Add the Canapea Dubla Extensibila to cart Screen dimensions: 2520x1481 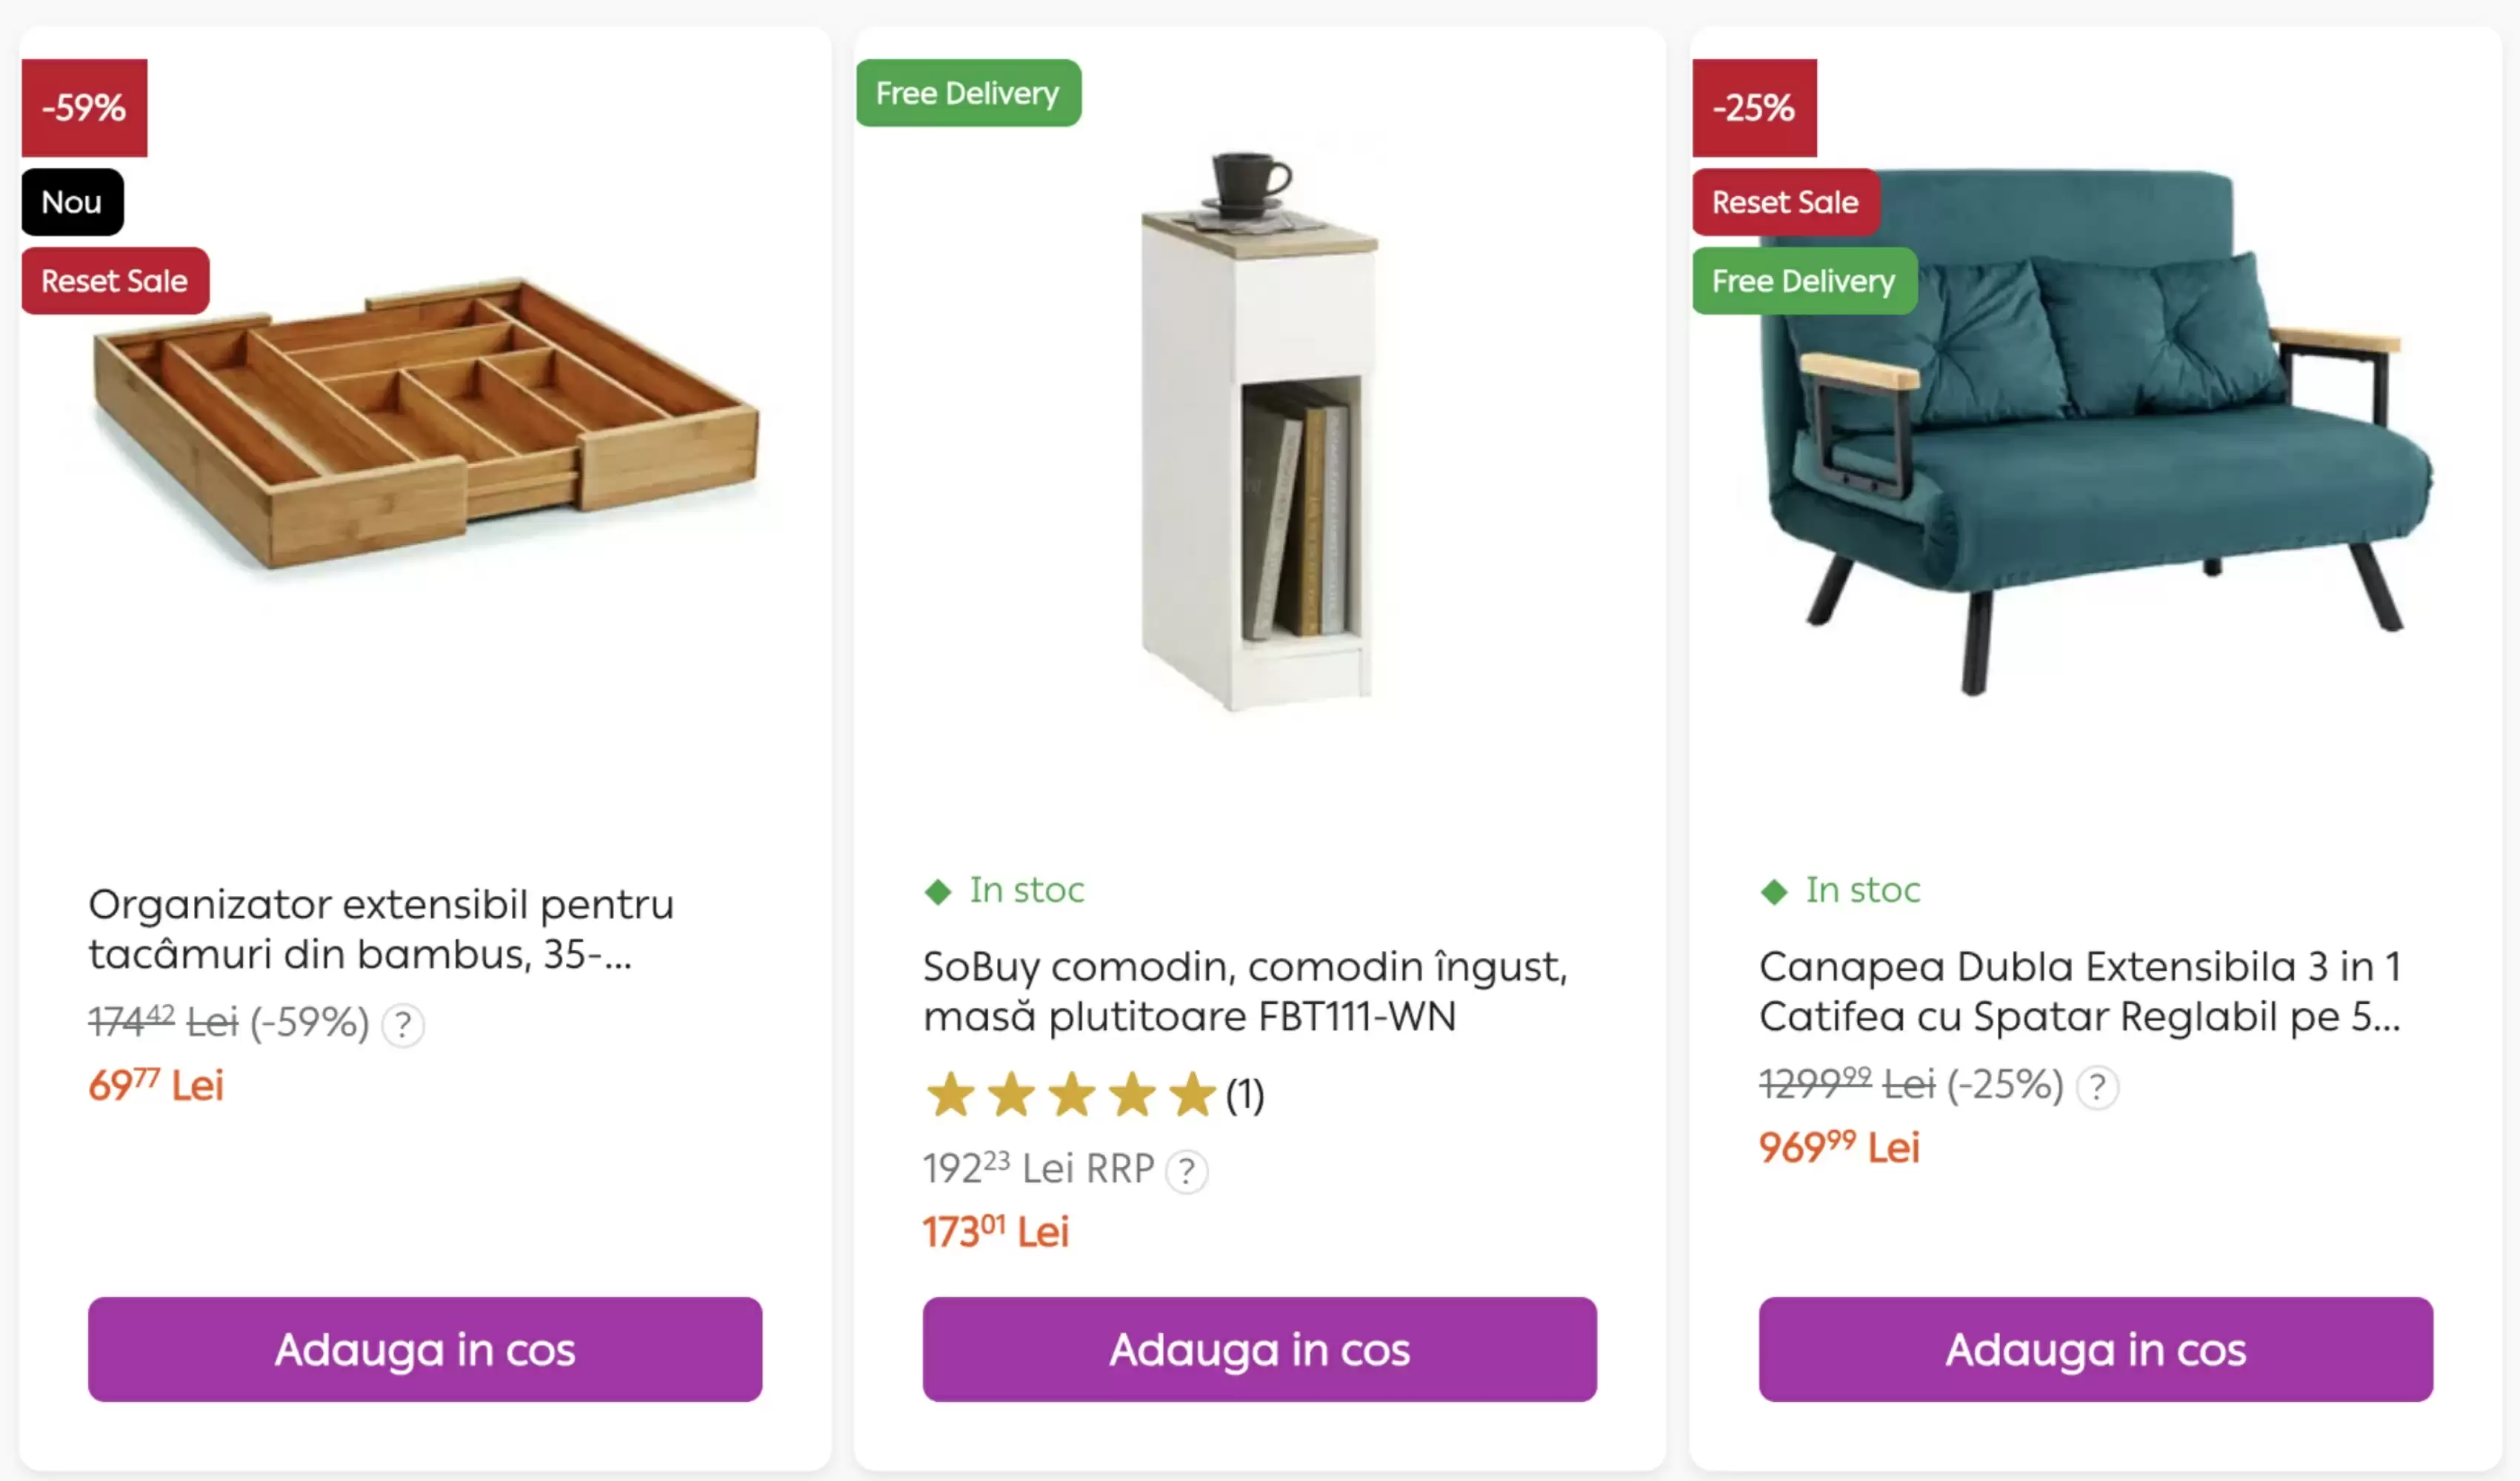tap(2095, 1349)
